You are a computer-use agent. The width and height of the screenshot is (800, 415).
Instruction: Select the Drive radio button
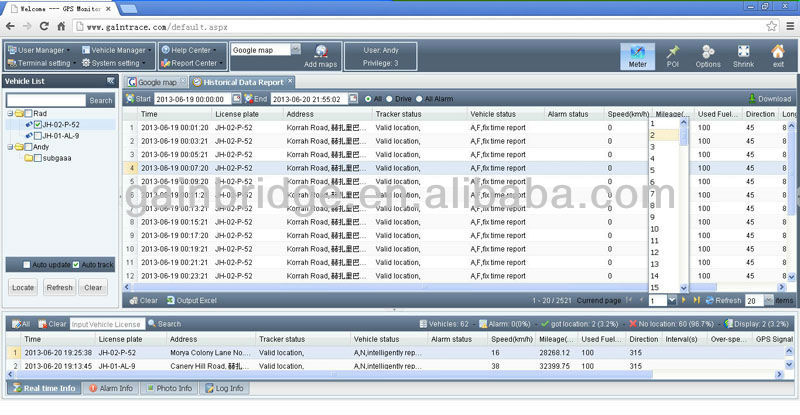point(390,99)
